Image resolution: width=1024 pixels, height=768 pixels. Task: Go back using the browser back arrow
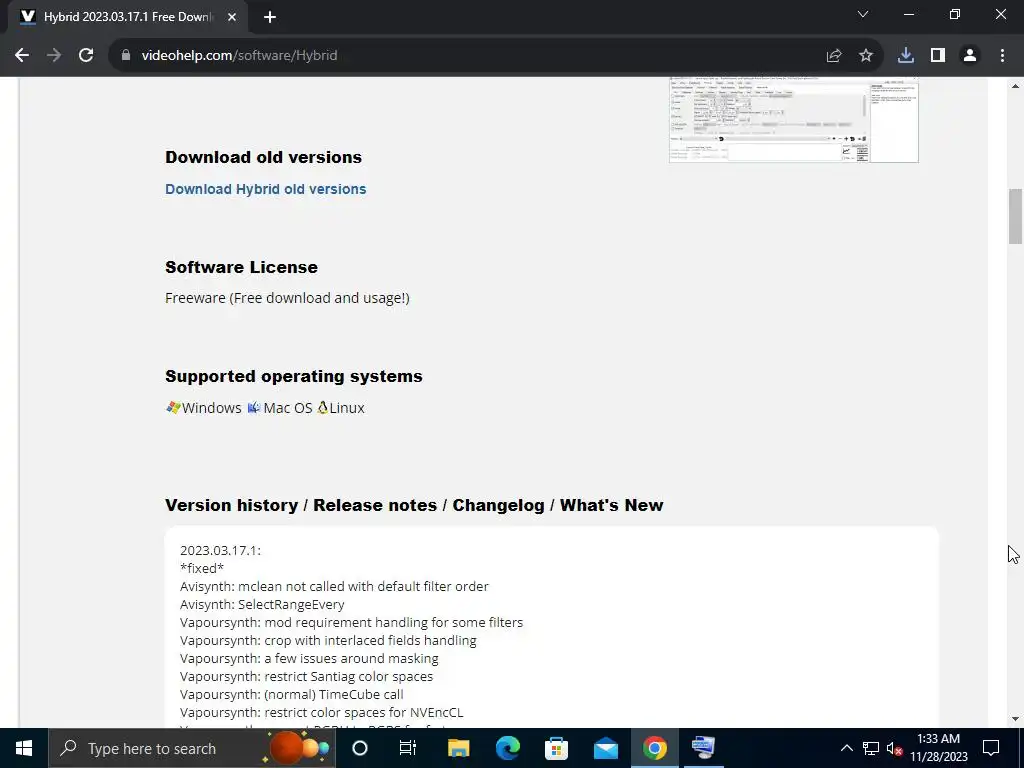[x=22, y=56]
